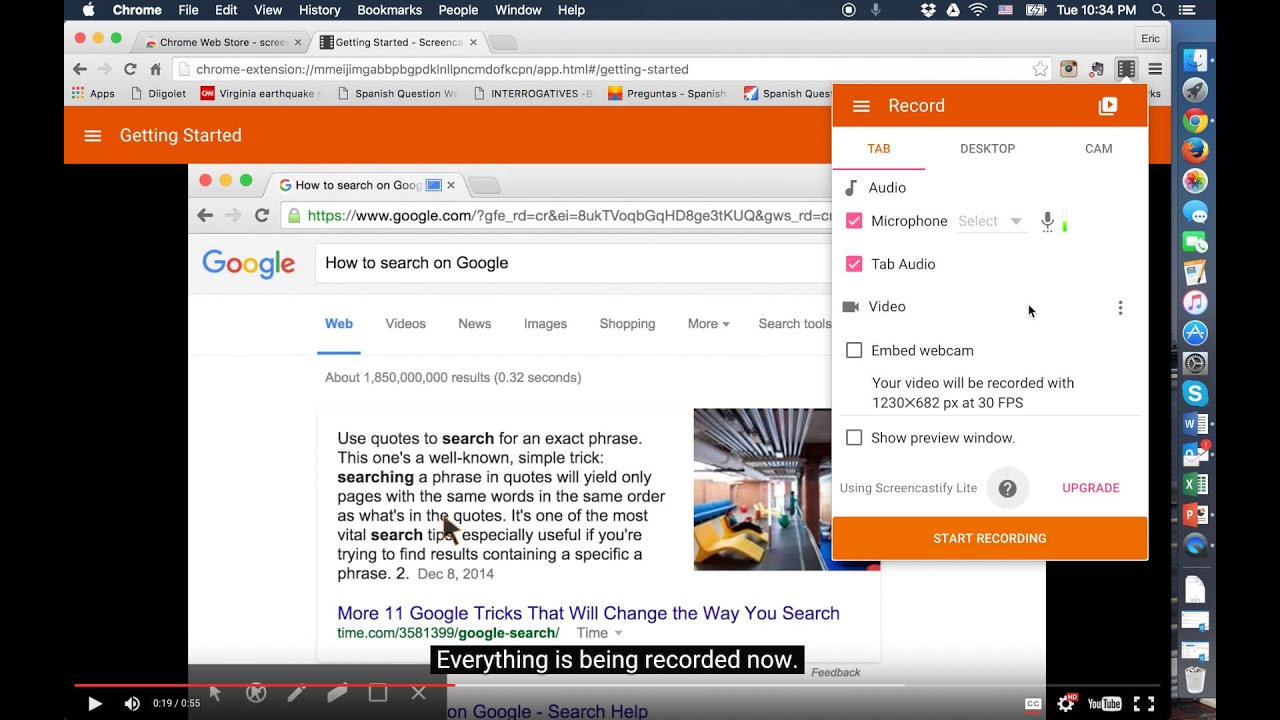Viewport: 1280px width, 720px height.
Task: Uncheck the Tab Audio checkbox
Action: pyautogui.click(x=854, y=264)
